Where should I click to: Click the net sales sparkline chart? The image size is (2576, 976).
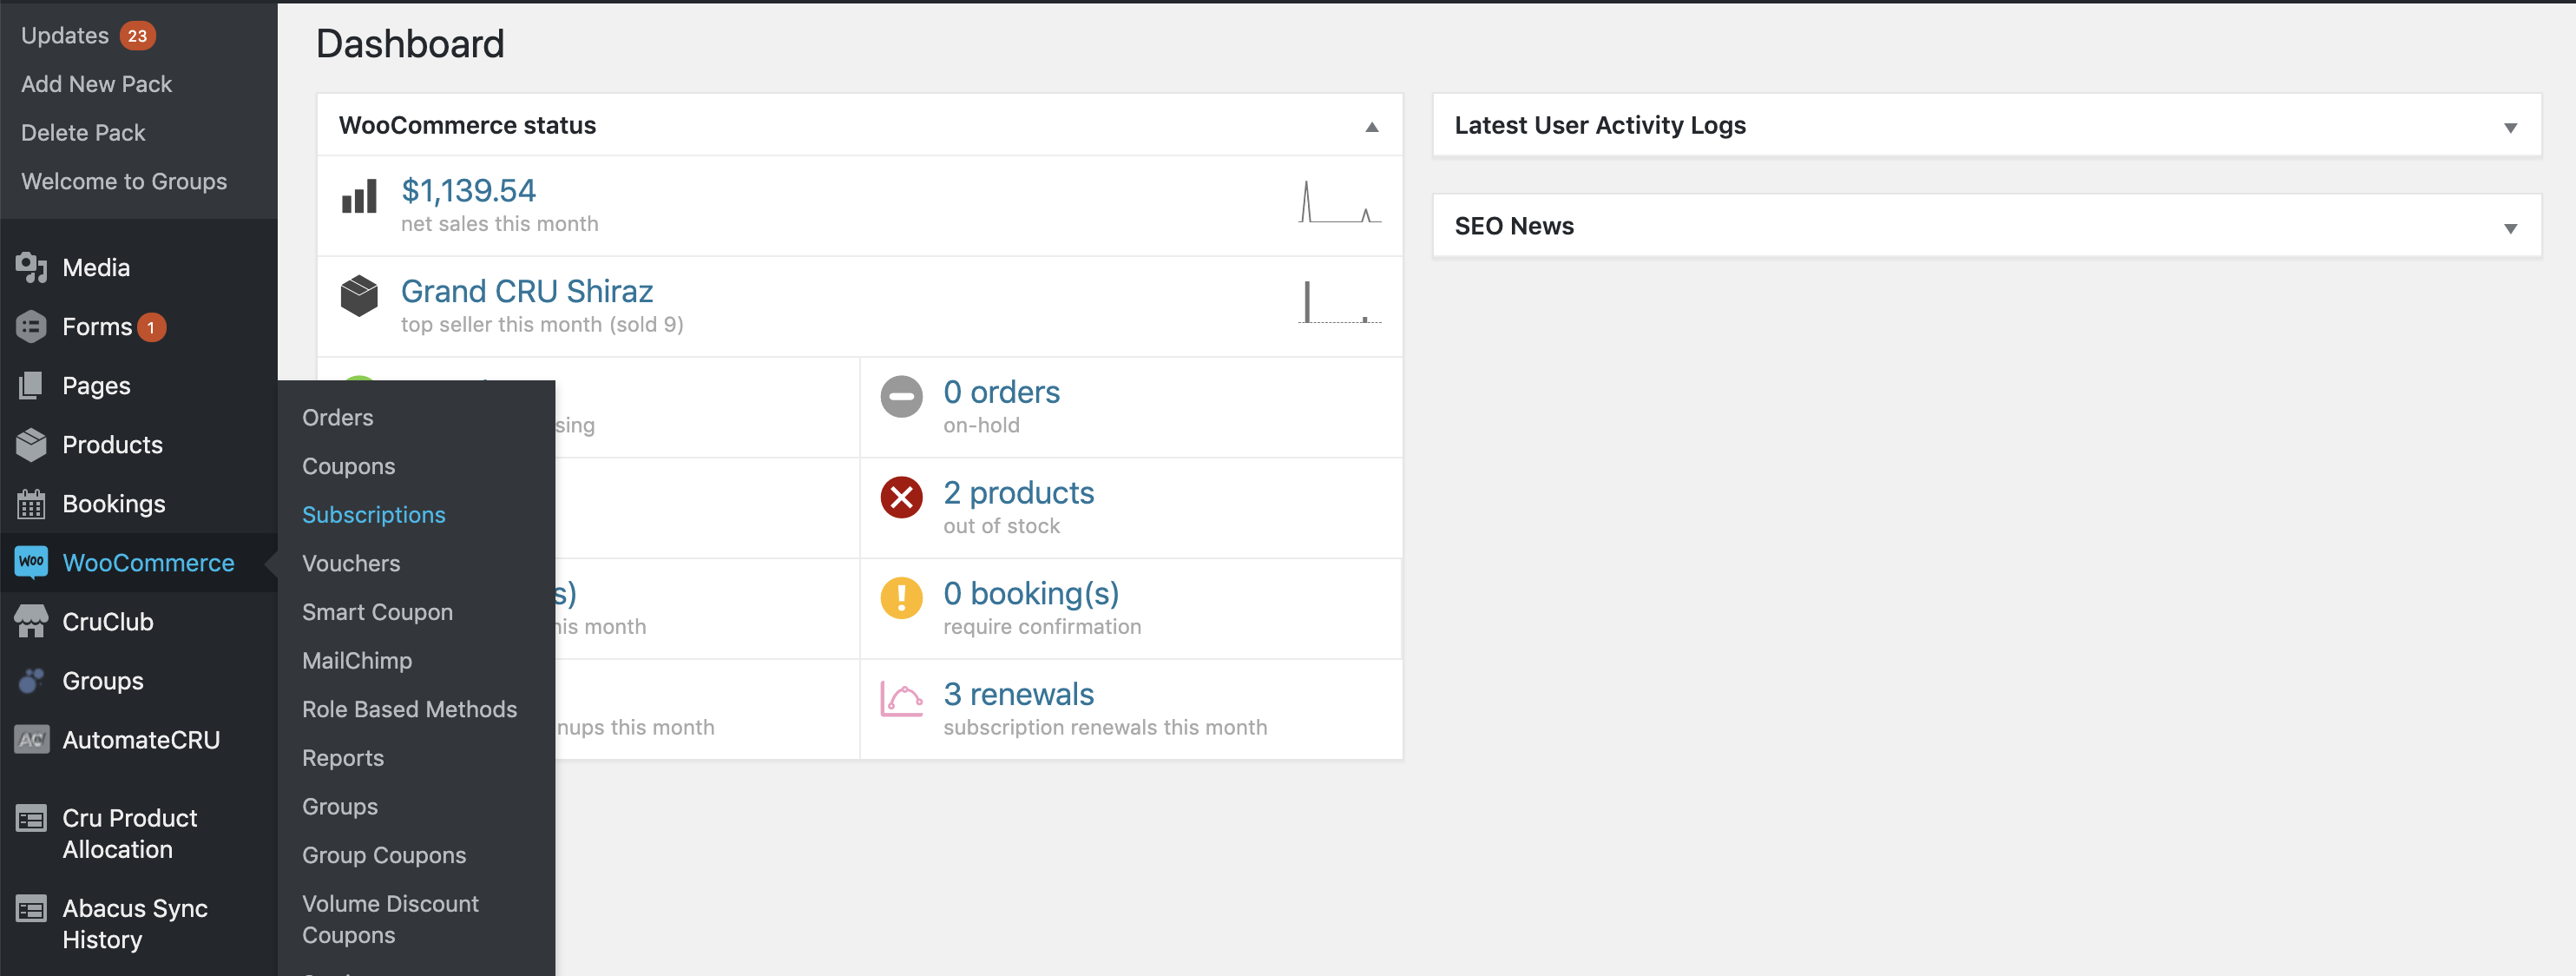1340,201
